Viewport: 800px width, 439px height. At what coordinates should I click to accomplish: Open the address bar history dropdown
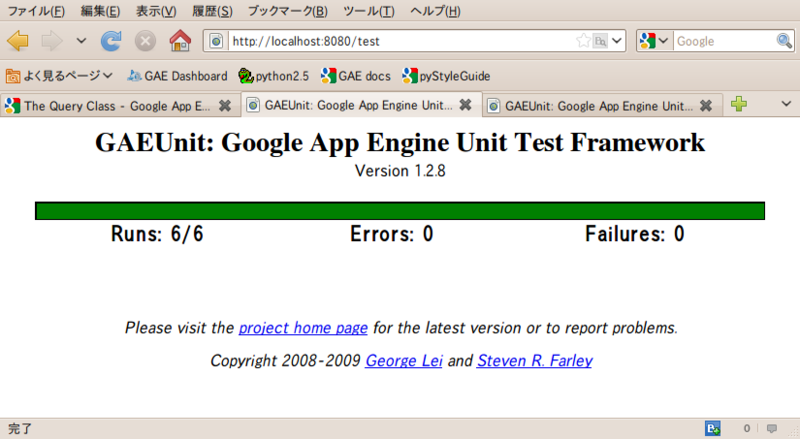point(617,41)
